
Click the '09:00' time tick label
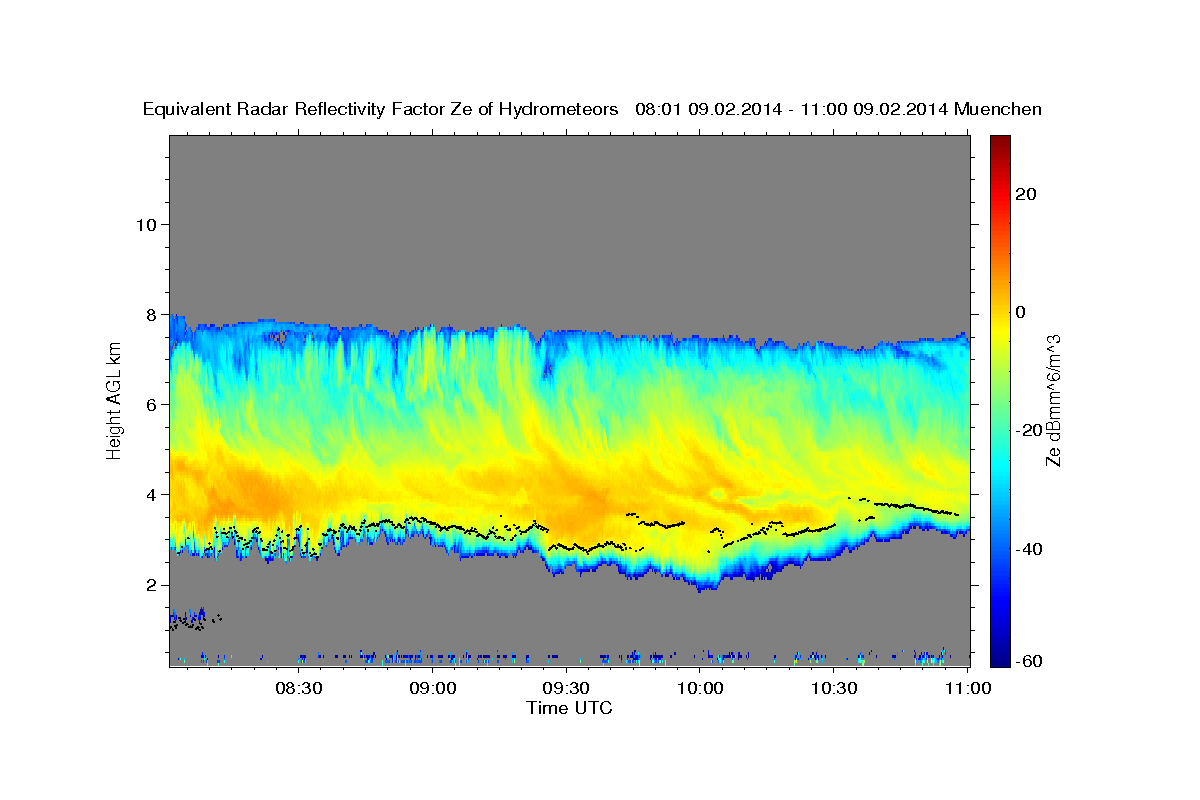(x=433, y=688)
